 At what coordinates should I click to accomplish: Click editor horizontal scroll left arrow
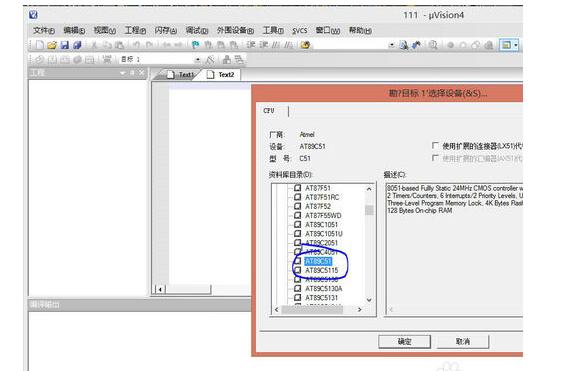(160, 289)
